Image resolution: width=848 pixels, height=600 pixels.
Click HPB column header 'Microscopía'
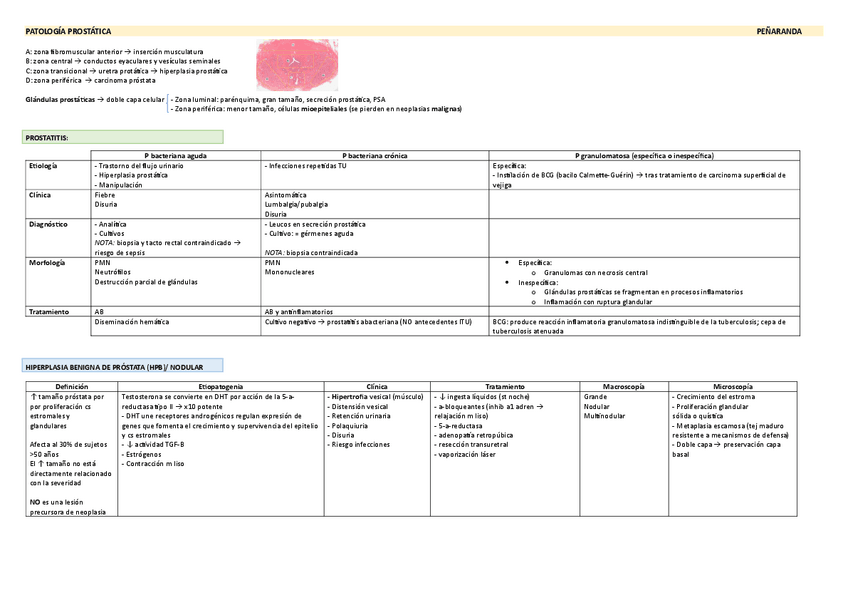(733, 387)
